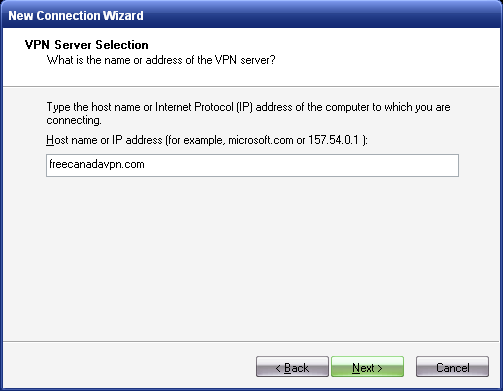Click the Next button
The image size is (503, 391).
tap(367, 367)
